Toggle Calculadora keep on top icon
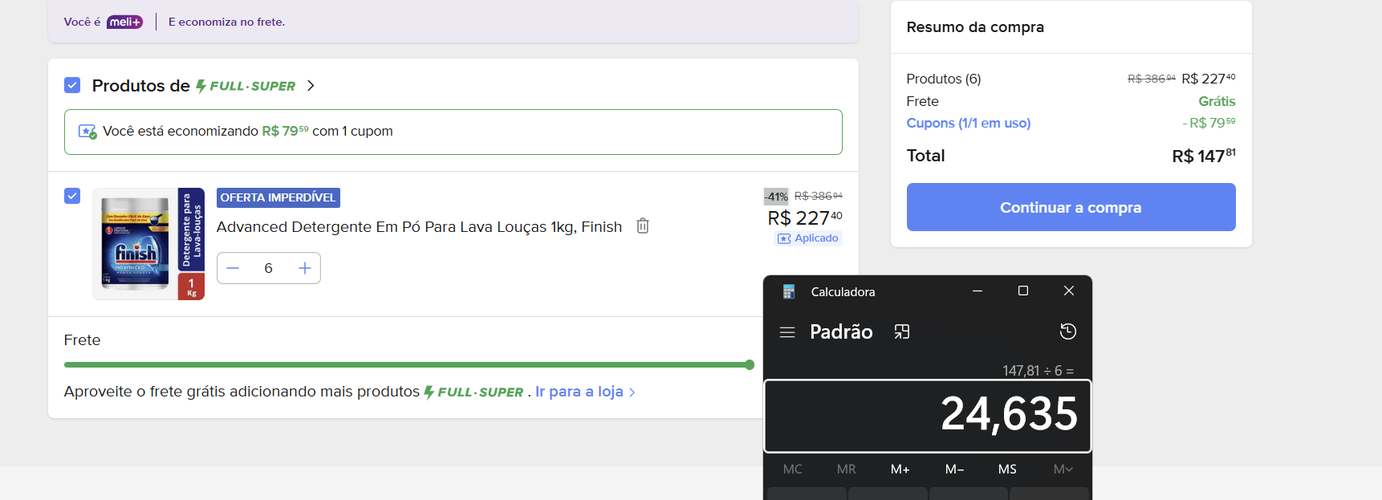The image size is (1382, 500). (x=902, y=332)
